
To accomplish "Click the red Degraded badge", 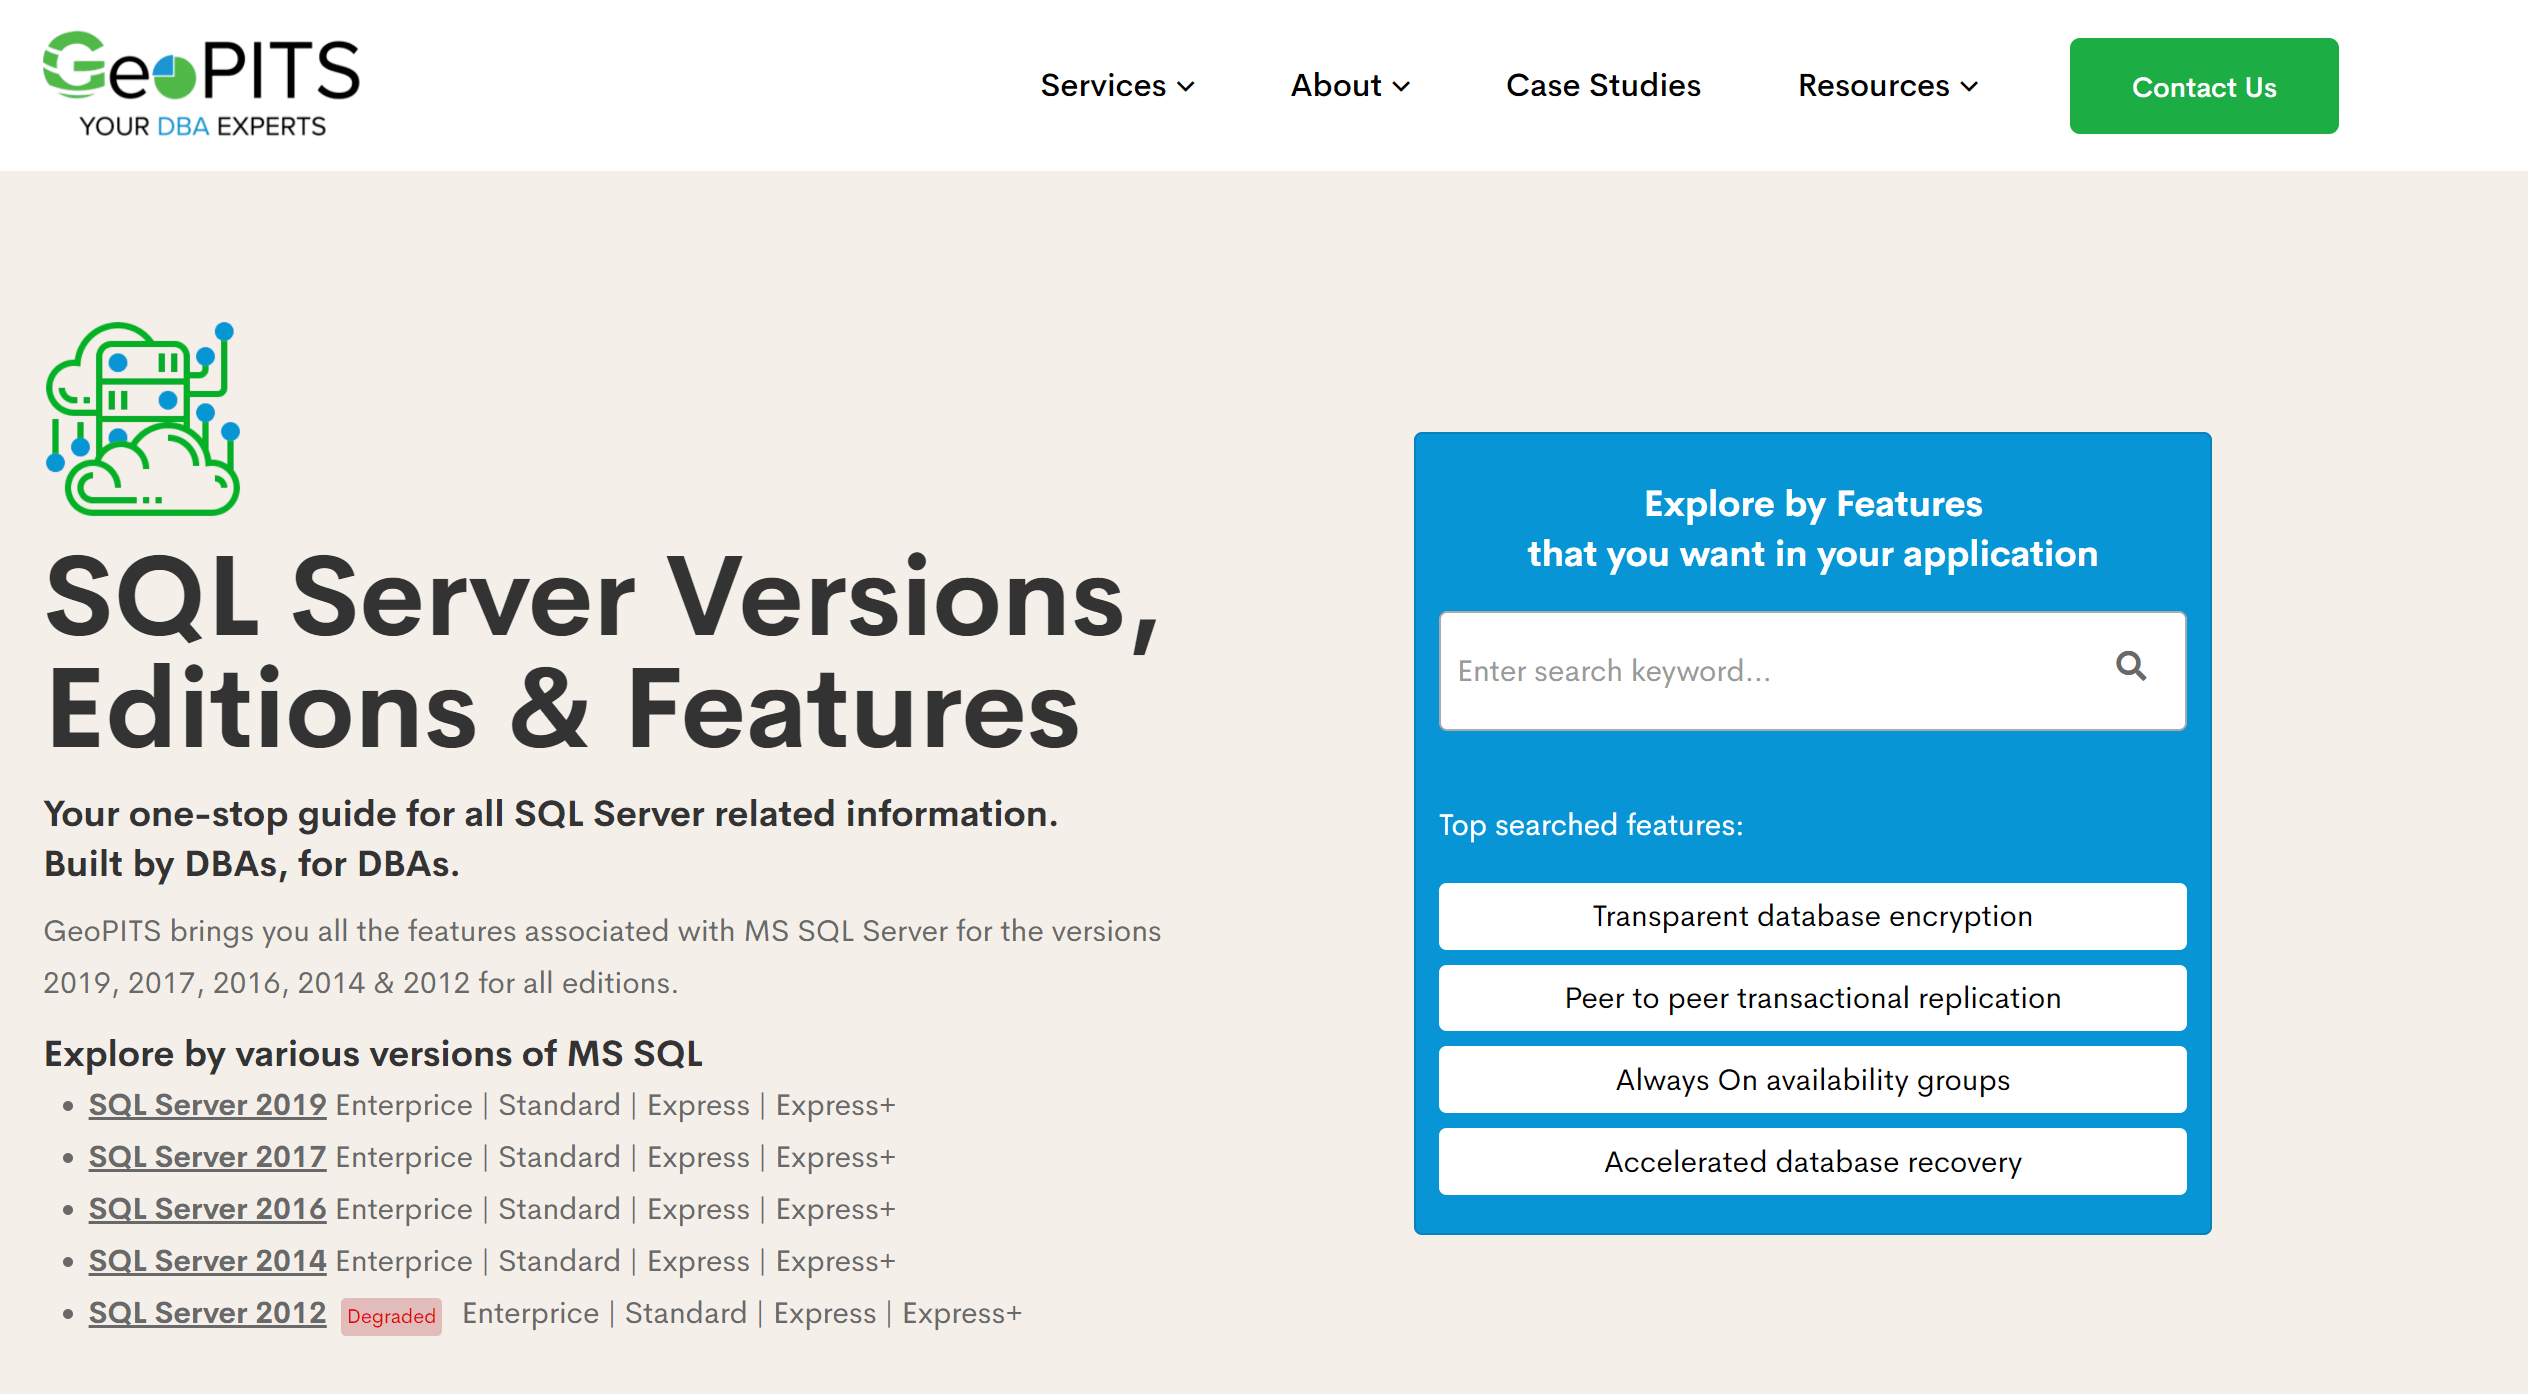I will (x=391, y=1316).
